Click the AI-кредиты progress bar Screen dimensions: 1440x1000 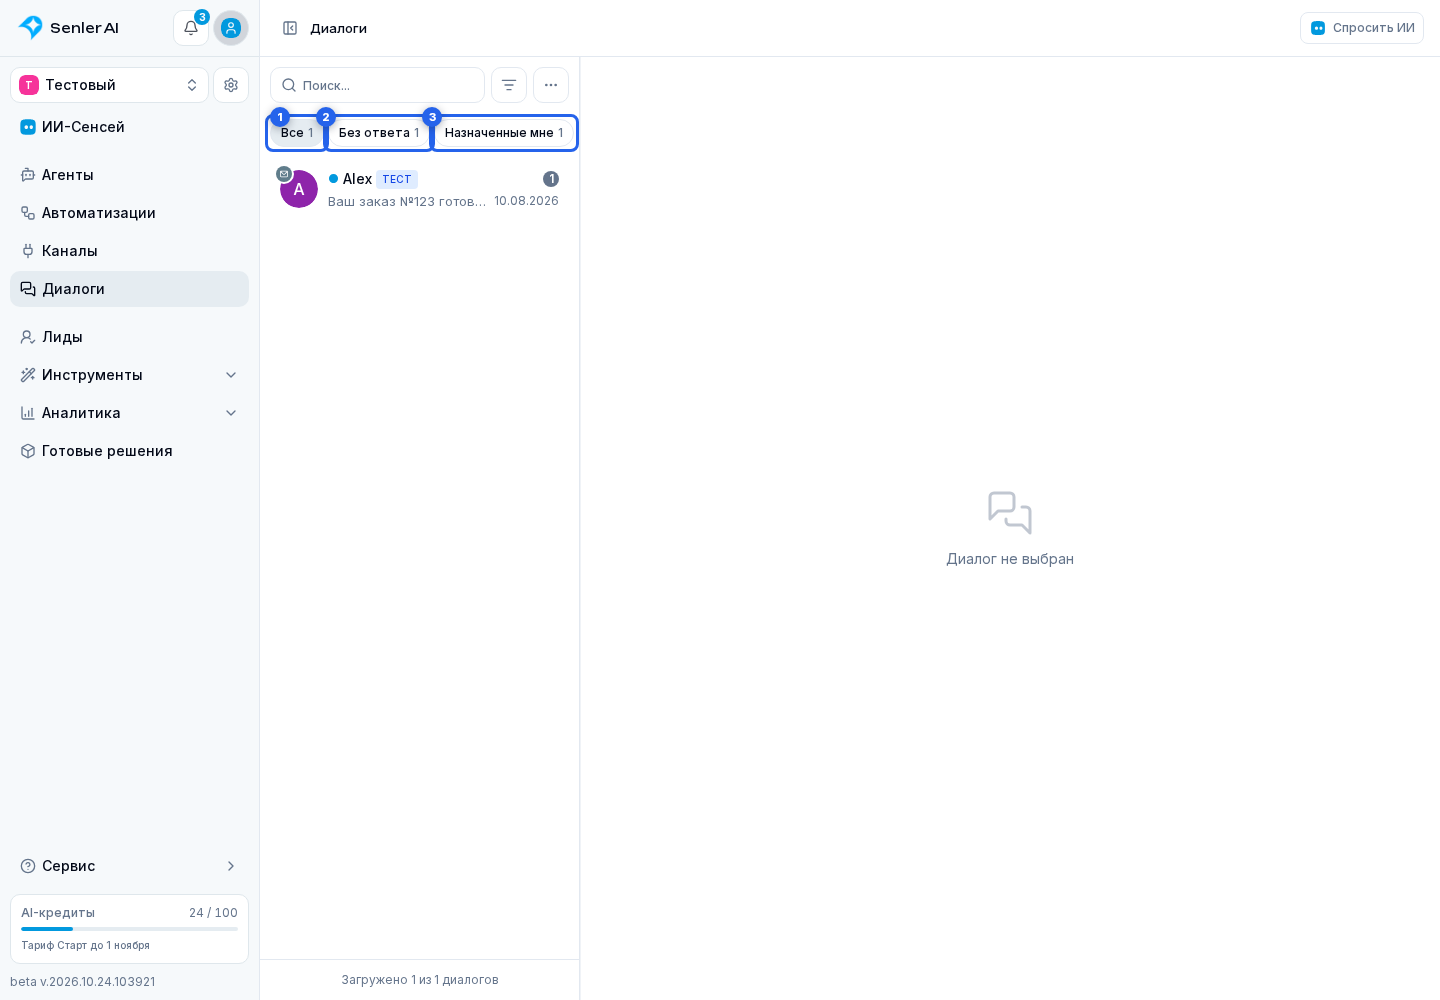(x=129, y=929)
